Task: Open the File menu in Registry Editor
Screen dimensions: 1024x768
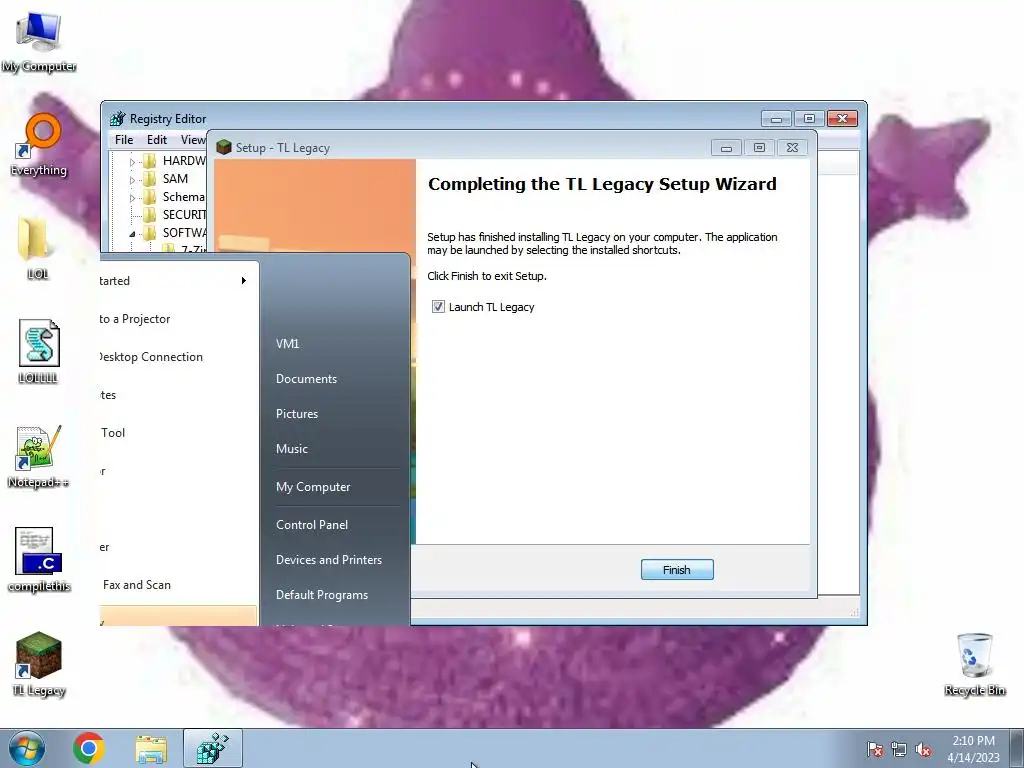Action: [x=124, y=140]
